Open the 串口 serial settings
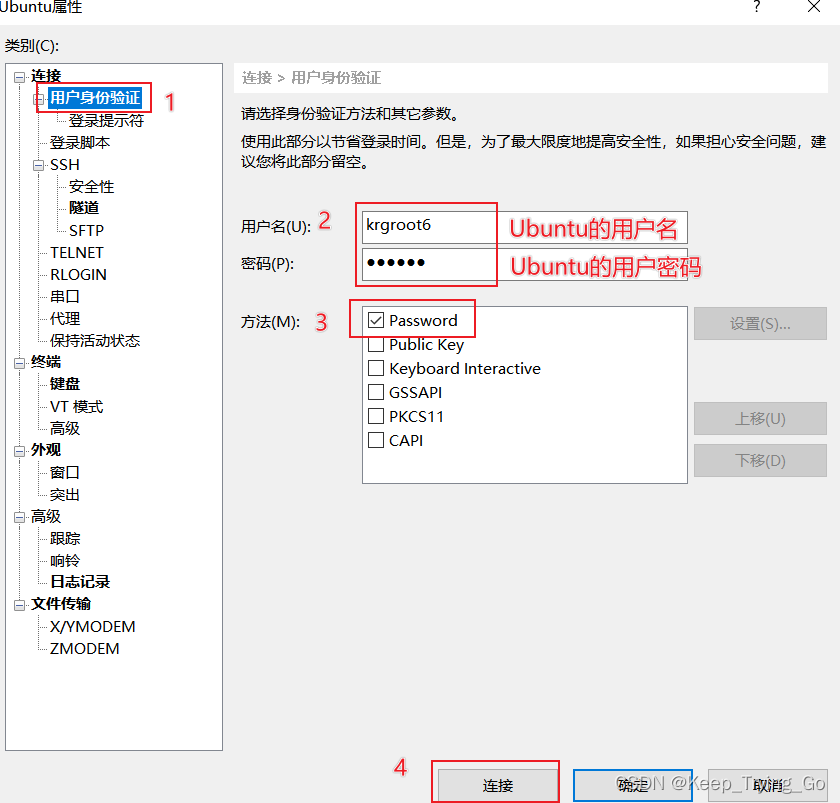The width and height of the screenshot is (840, 803). coord(64,296)
